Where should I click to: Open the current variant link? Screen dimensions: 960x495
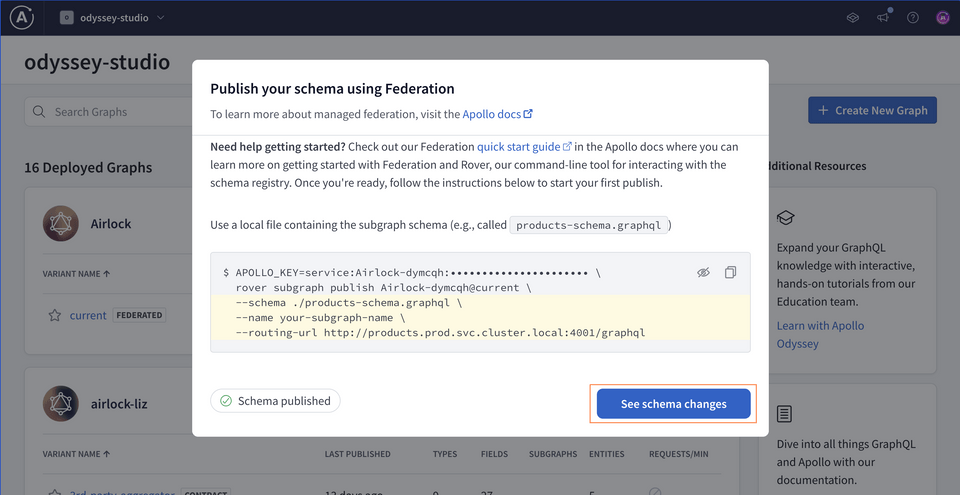click(x=88, y=316)
